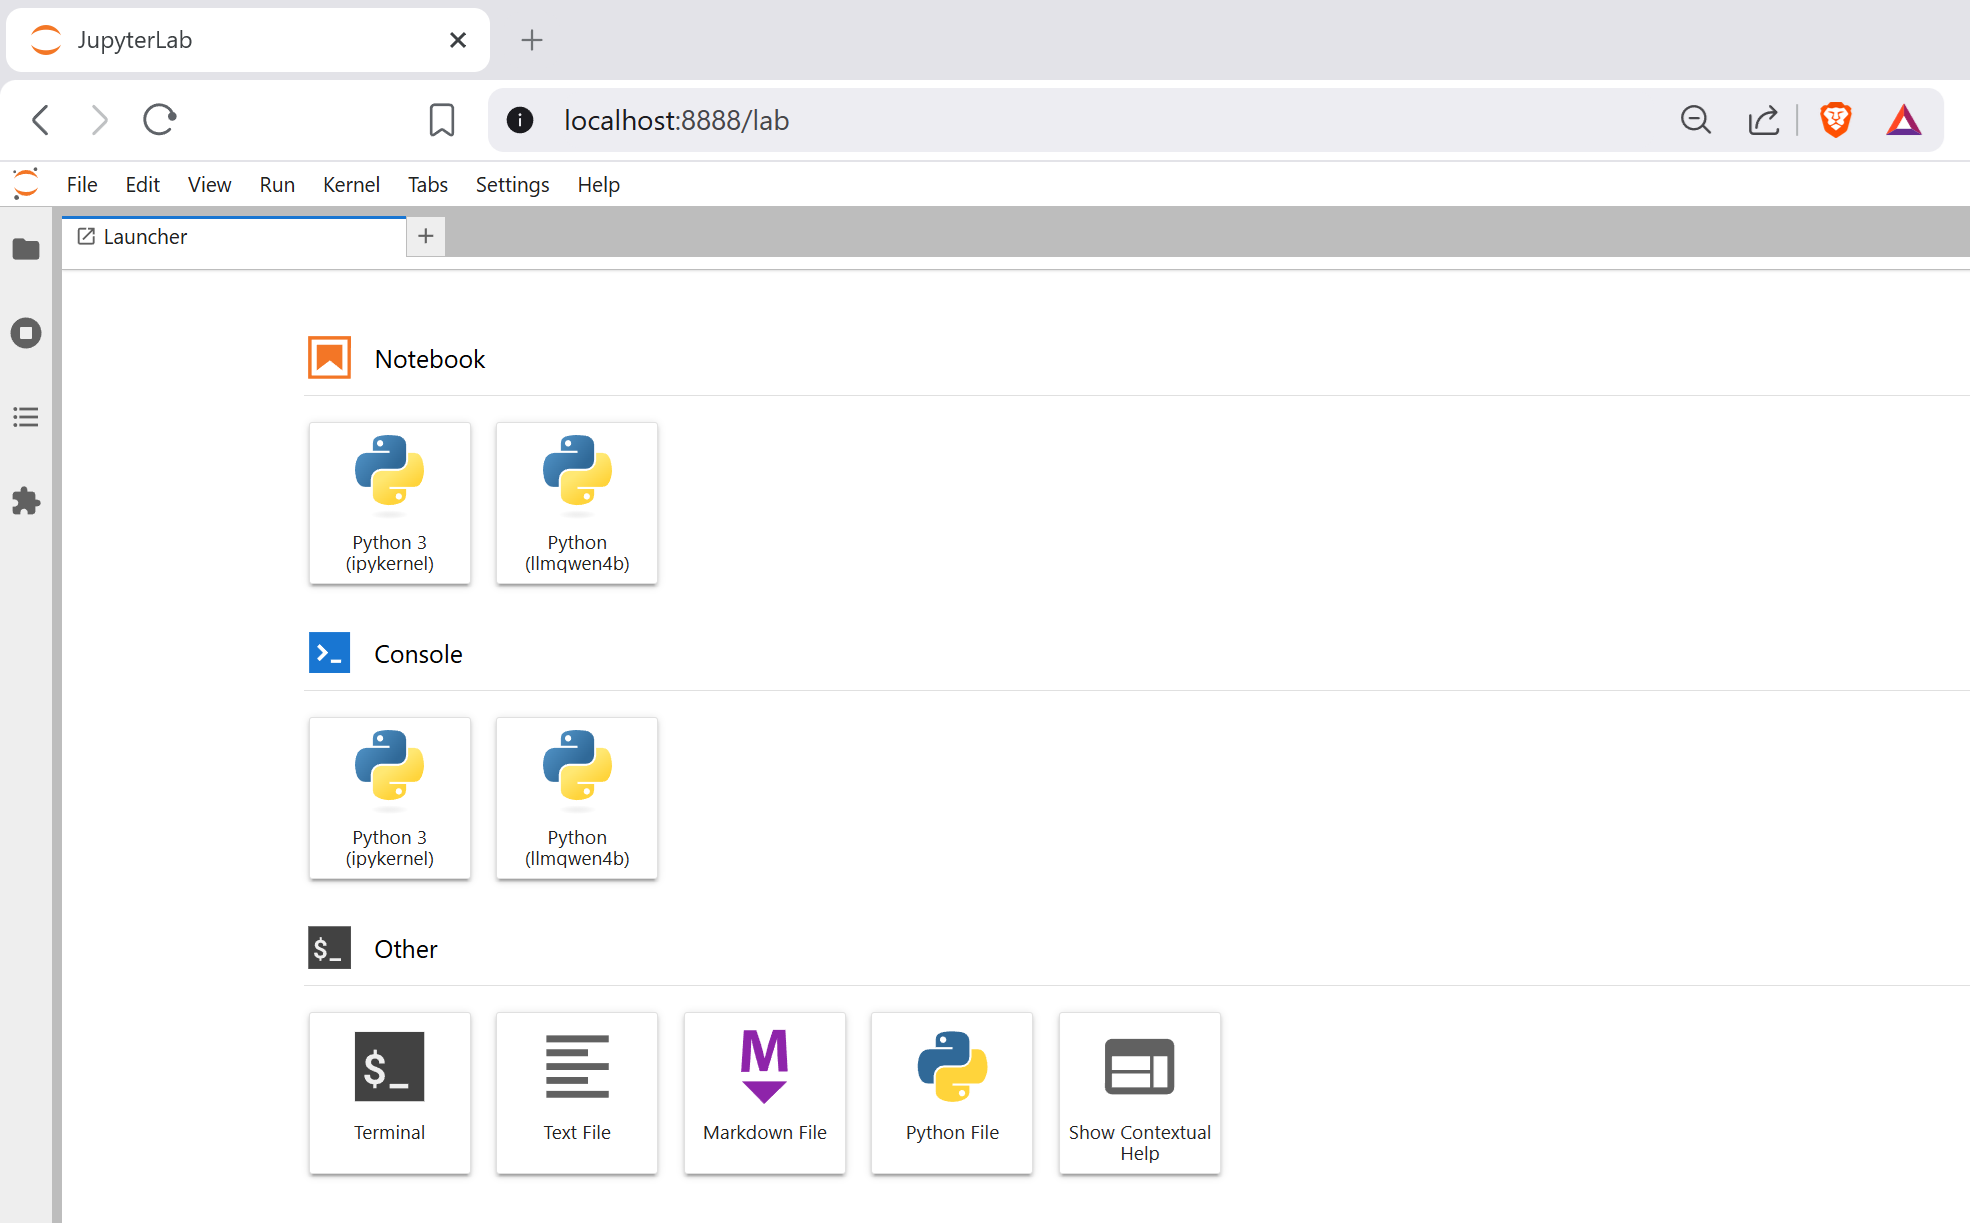1970x1223 pixels.
Task: Select the JupyterLab browser tab
Action: point(248,40)
